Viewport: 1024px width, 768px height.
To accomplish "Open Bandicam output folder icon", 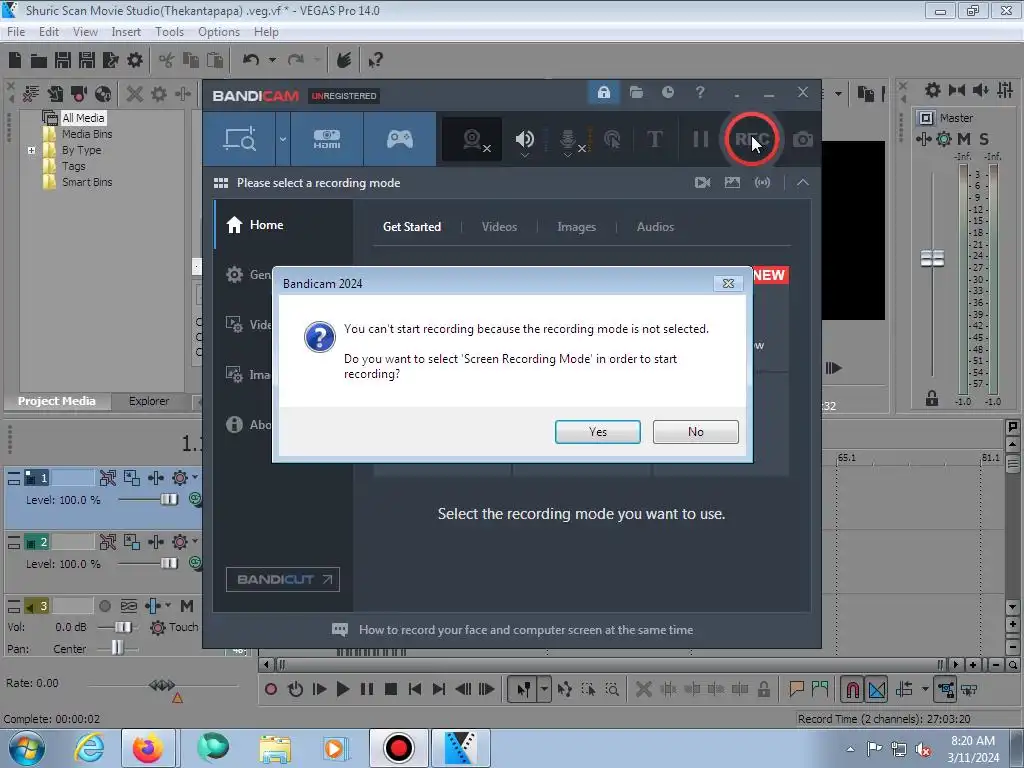I will coord(636,93).
